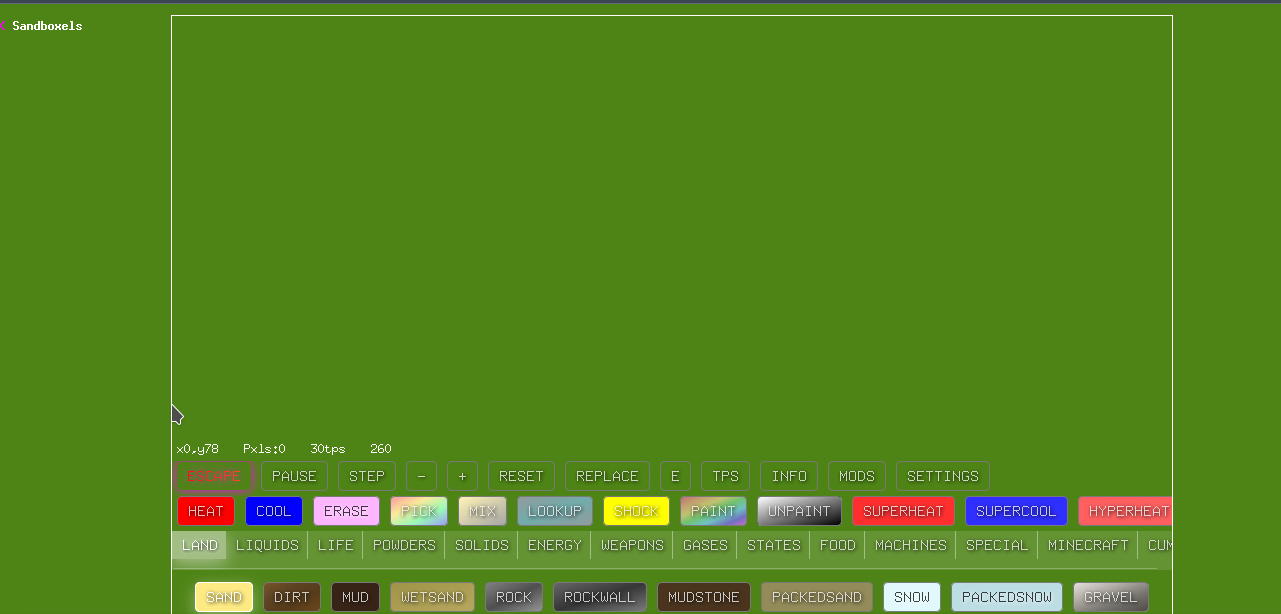Select the Gravel element
Viewport: 1281px width, 614px height.
(1111, 597)
